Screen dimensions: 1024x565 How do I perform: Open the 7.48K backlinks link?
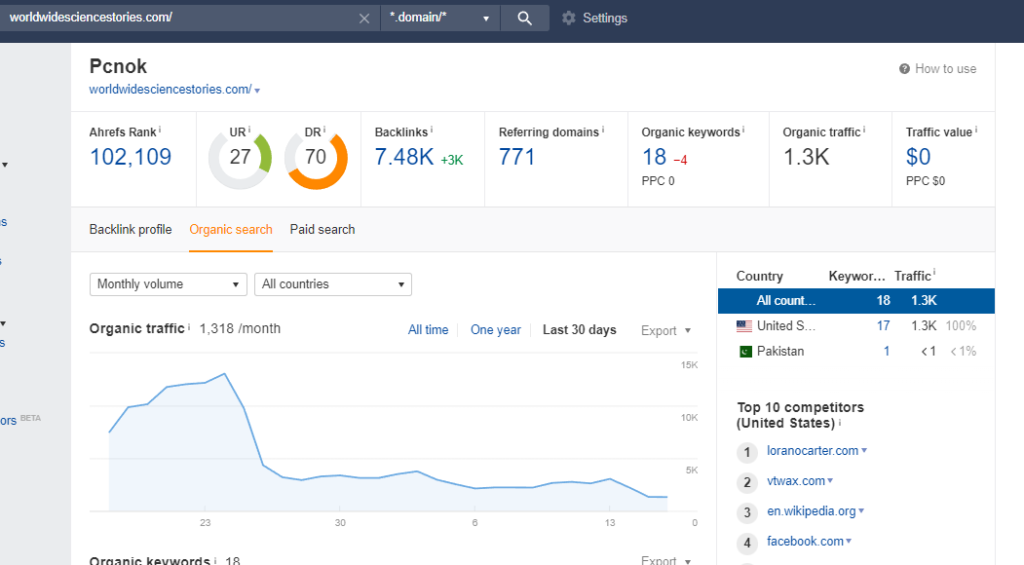click(404, 157)
